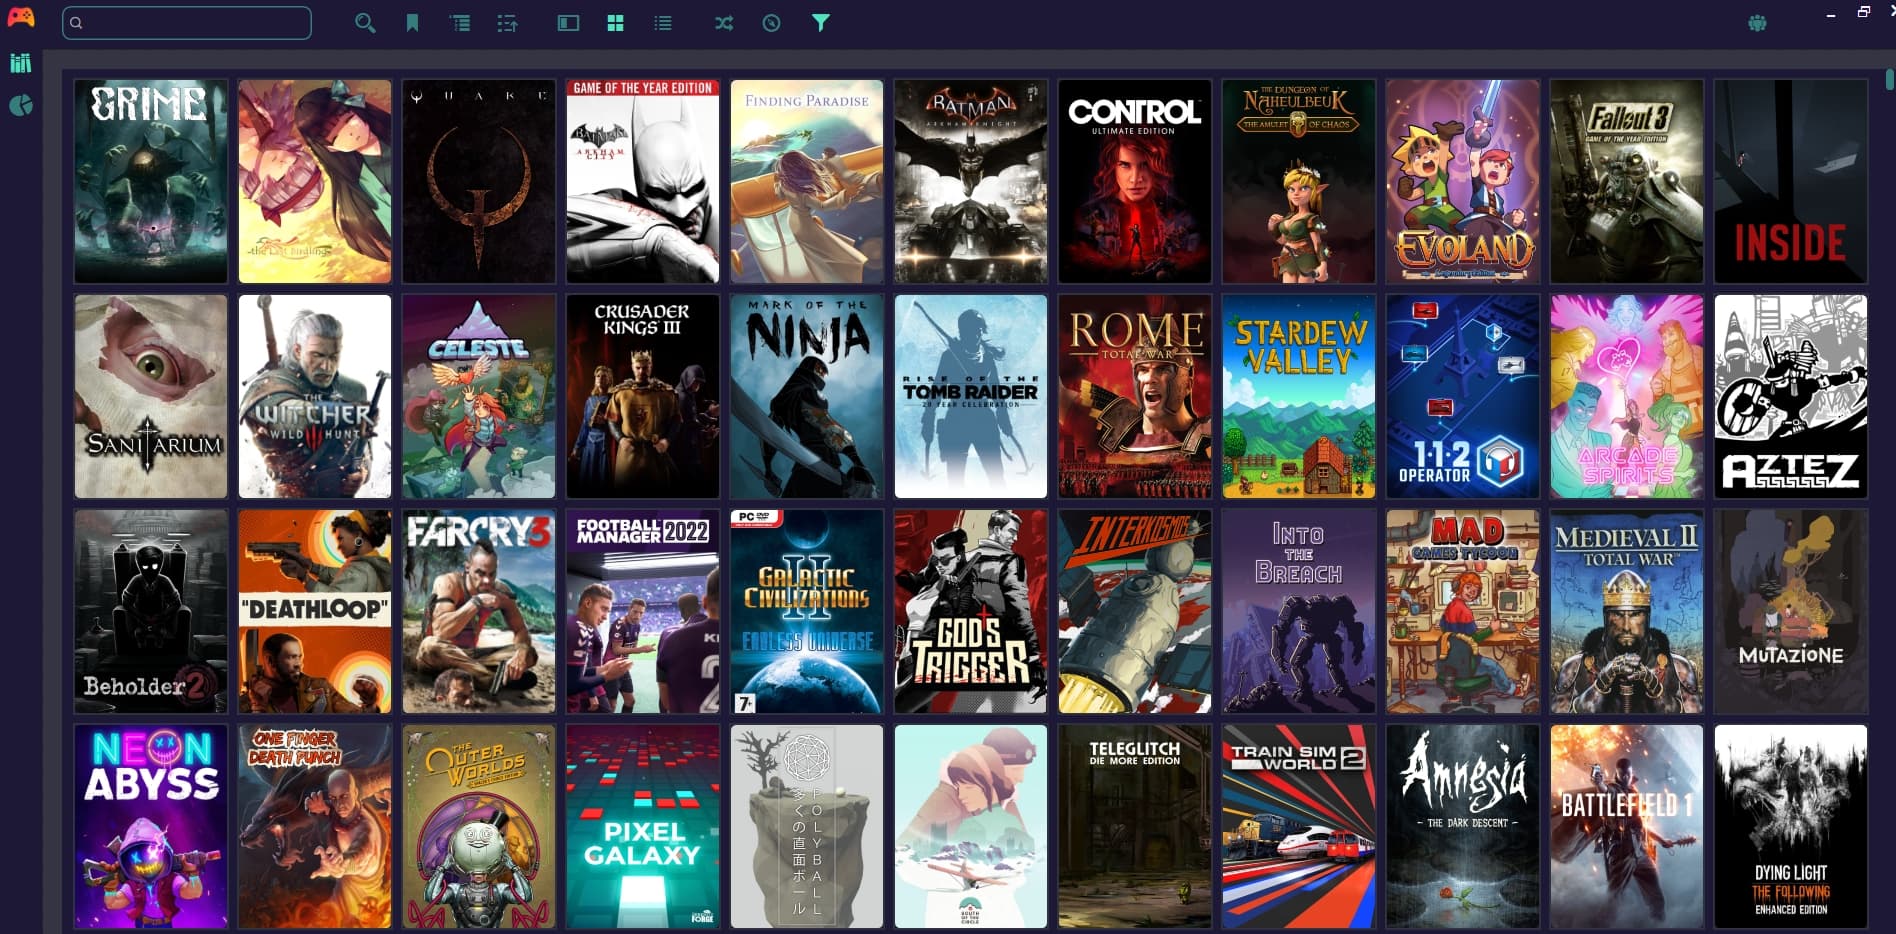Restore down the application window

[x=1863, y=13]
